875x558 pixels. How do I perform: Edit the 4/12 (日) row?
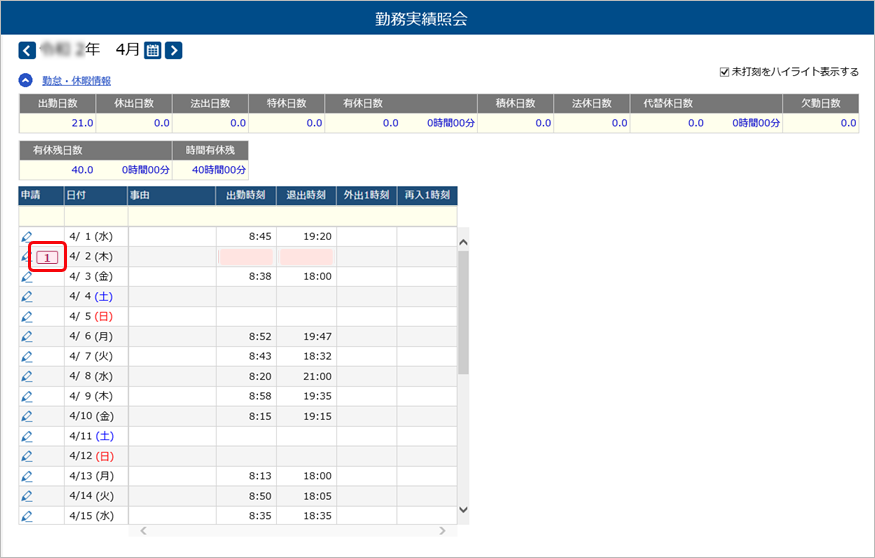point(26,456)
